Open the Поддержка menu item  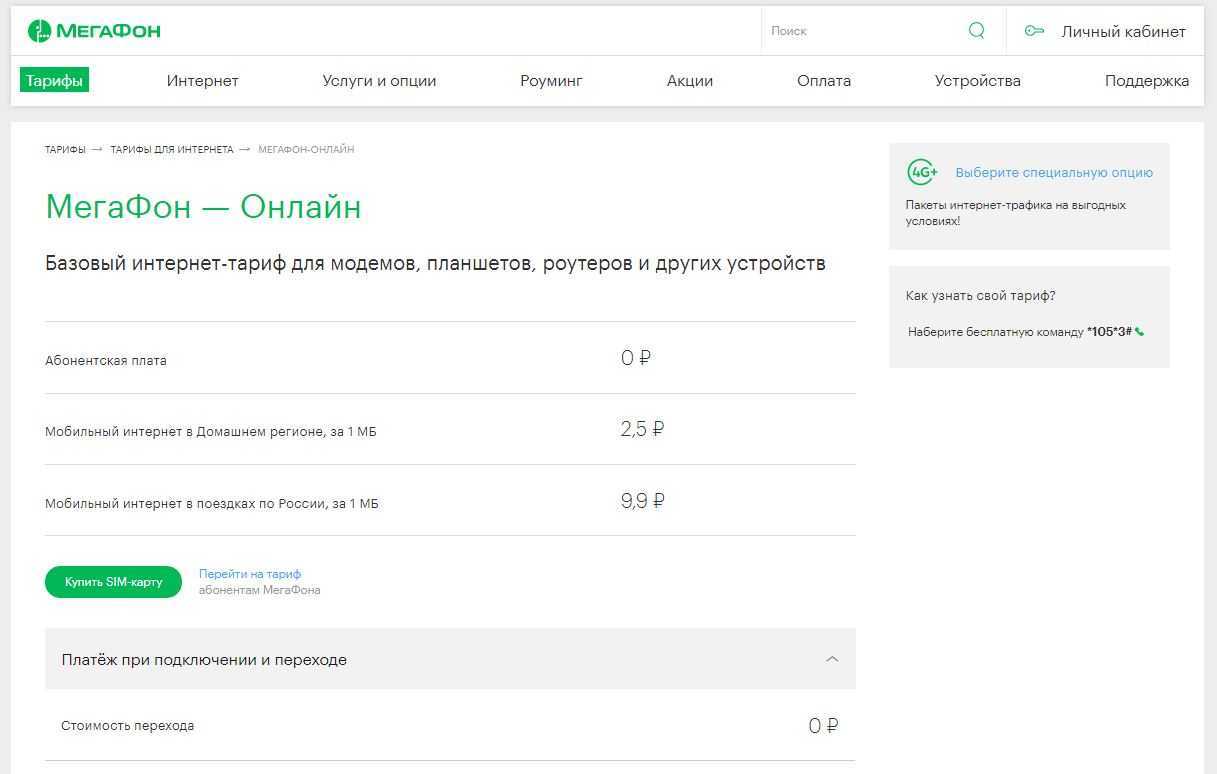pos(1147,81)
